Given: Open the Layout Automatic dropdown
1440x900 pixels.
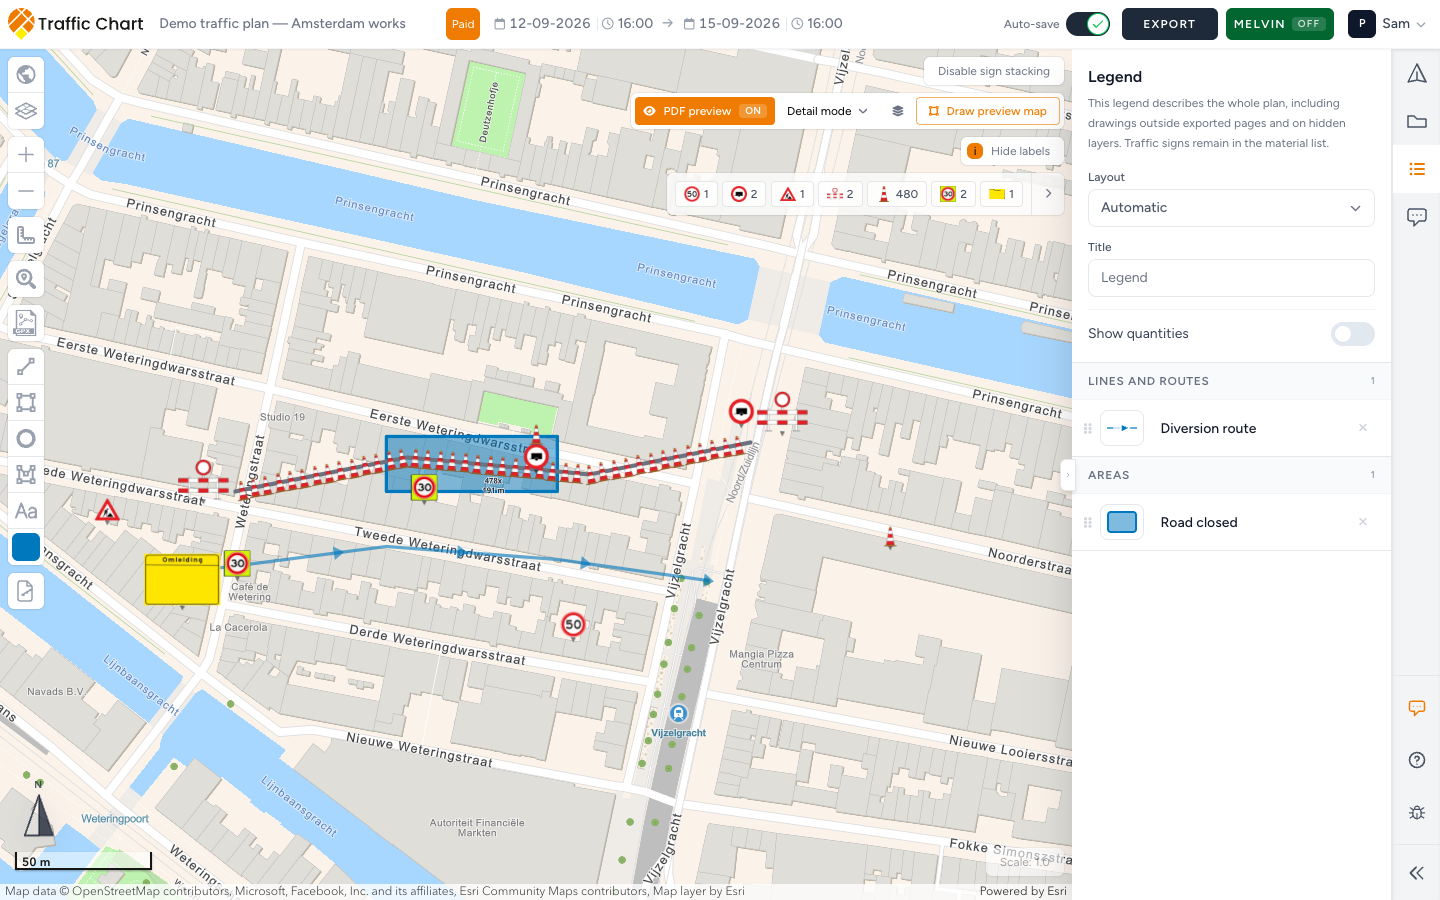Looking at the screenshot, I should (x=1231, y=208).
